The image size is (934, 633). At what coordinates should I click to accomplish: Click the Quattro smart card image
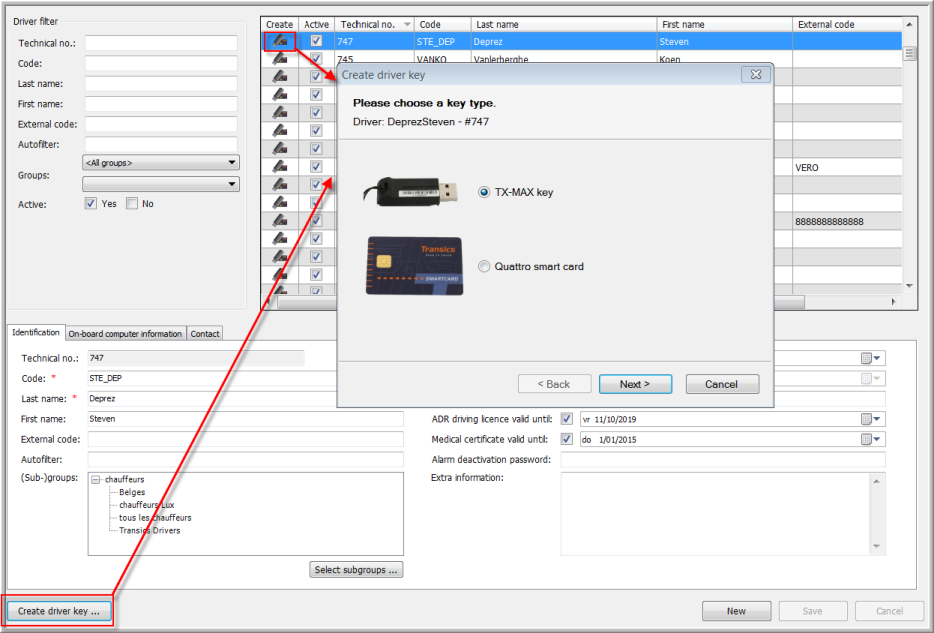coord(414,266)
